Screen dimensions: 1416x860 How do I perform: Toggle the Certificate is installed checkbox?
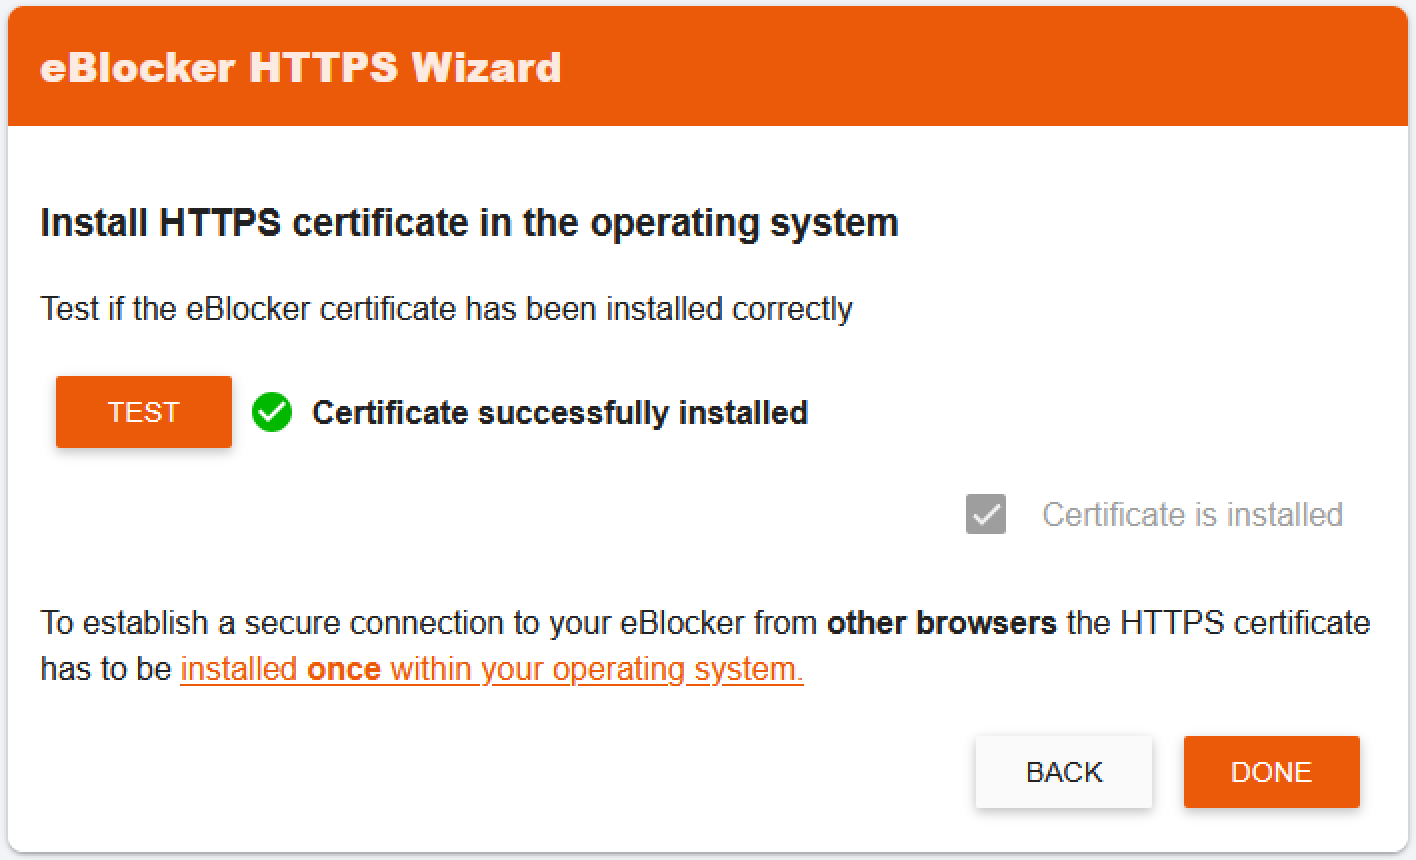[x=986, y=514]
